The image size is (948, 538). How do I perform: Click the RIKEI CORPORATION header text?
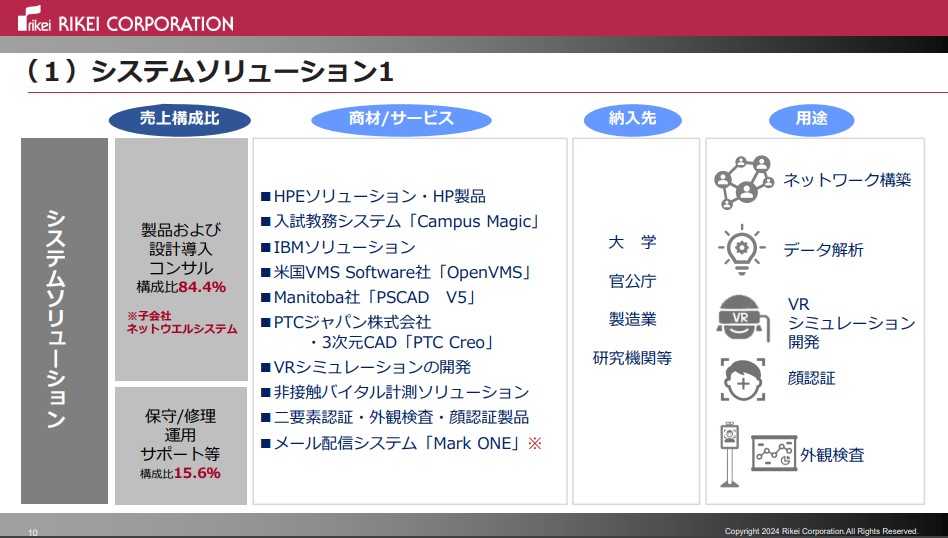tap(146, 24)
